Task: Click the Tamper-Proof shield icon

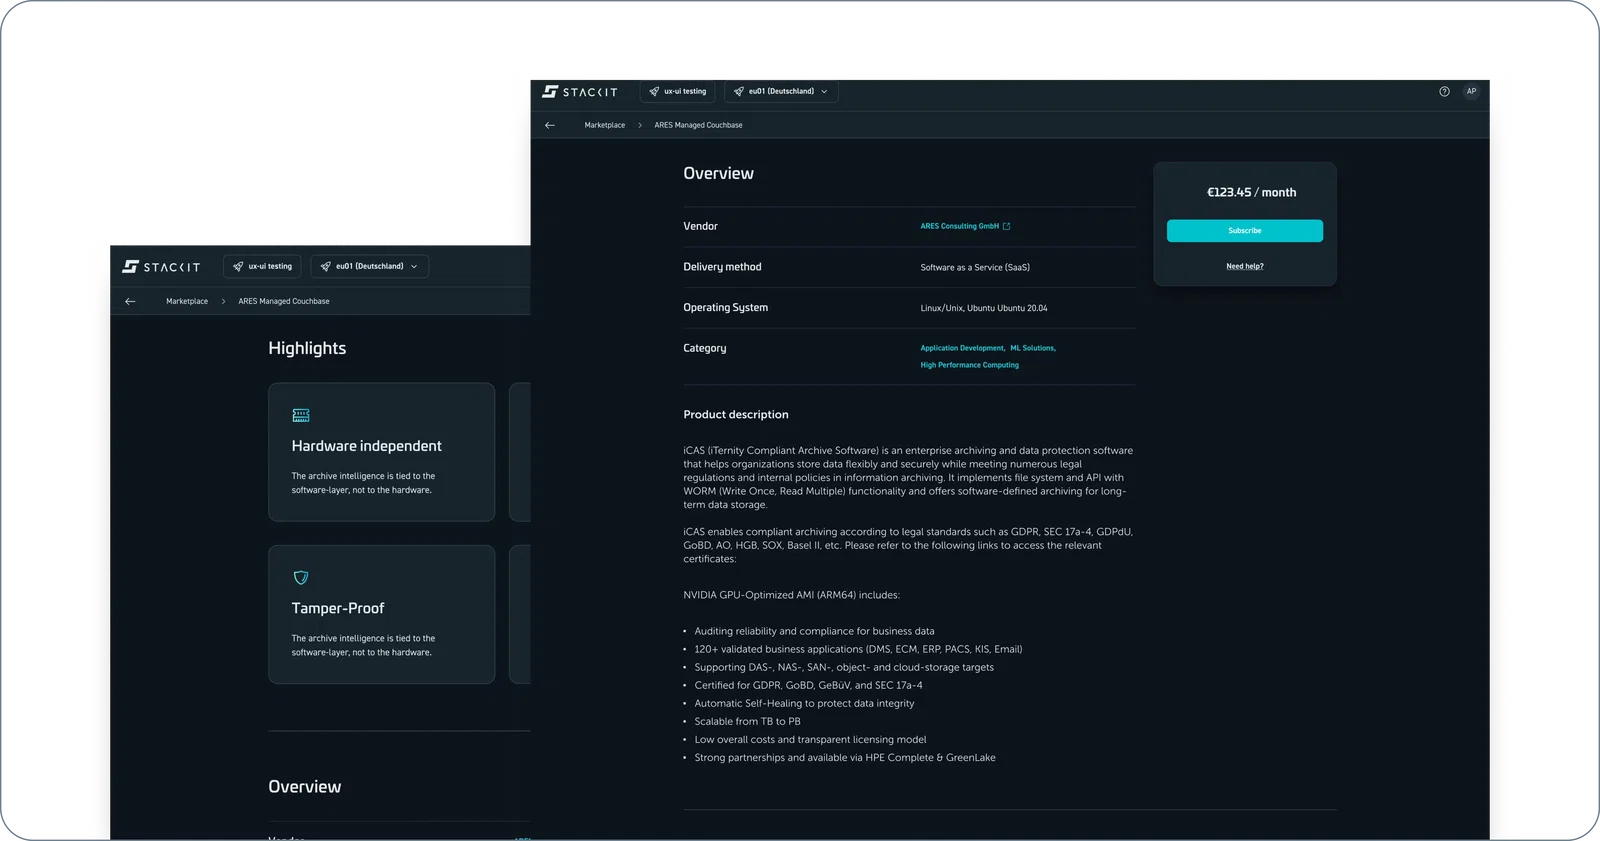Action: pyautogui.click(x=301, y=577)
